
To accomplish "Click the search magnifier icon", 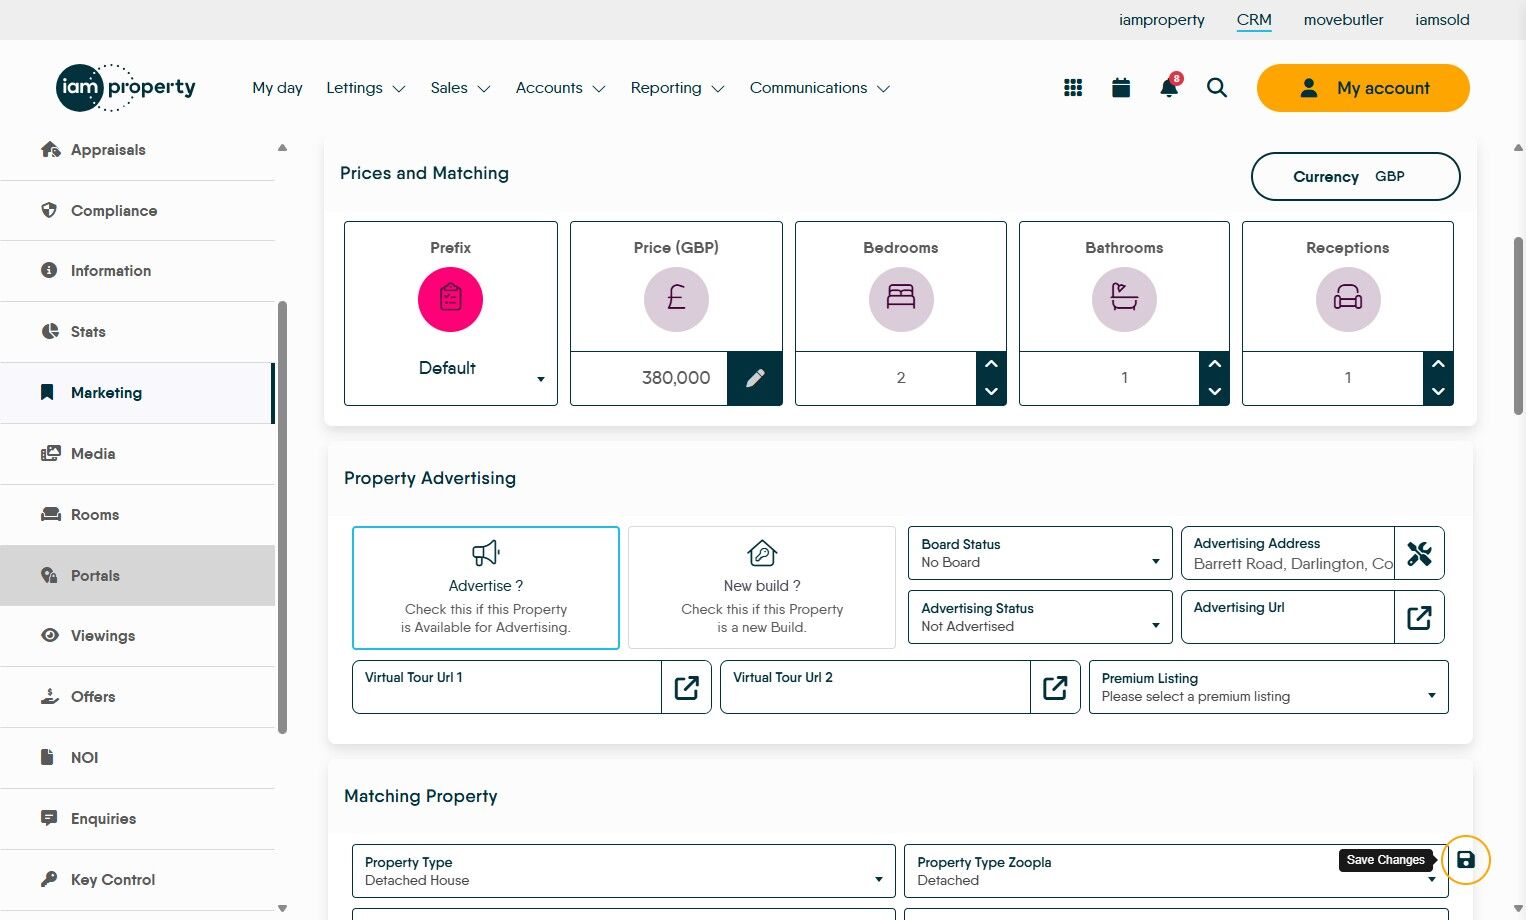I will tap(1217, 88).
